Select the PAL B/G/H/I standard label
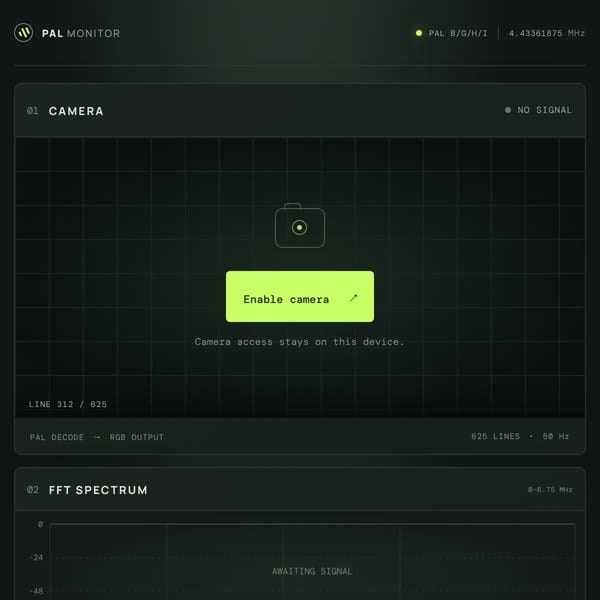The height and width of the screenshot is (600, 600). point(458,33)
